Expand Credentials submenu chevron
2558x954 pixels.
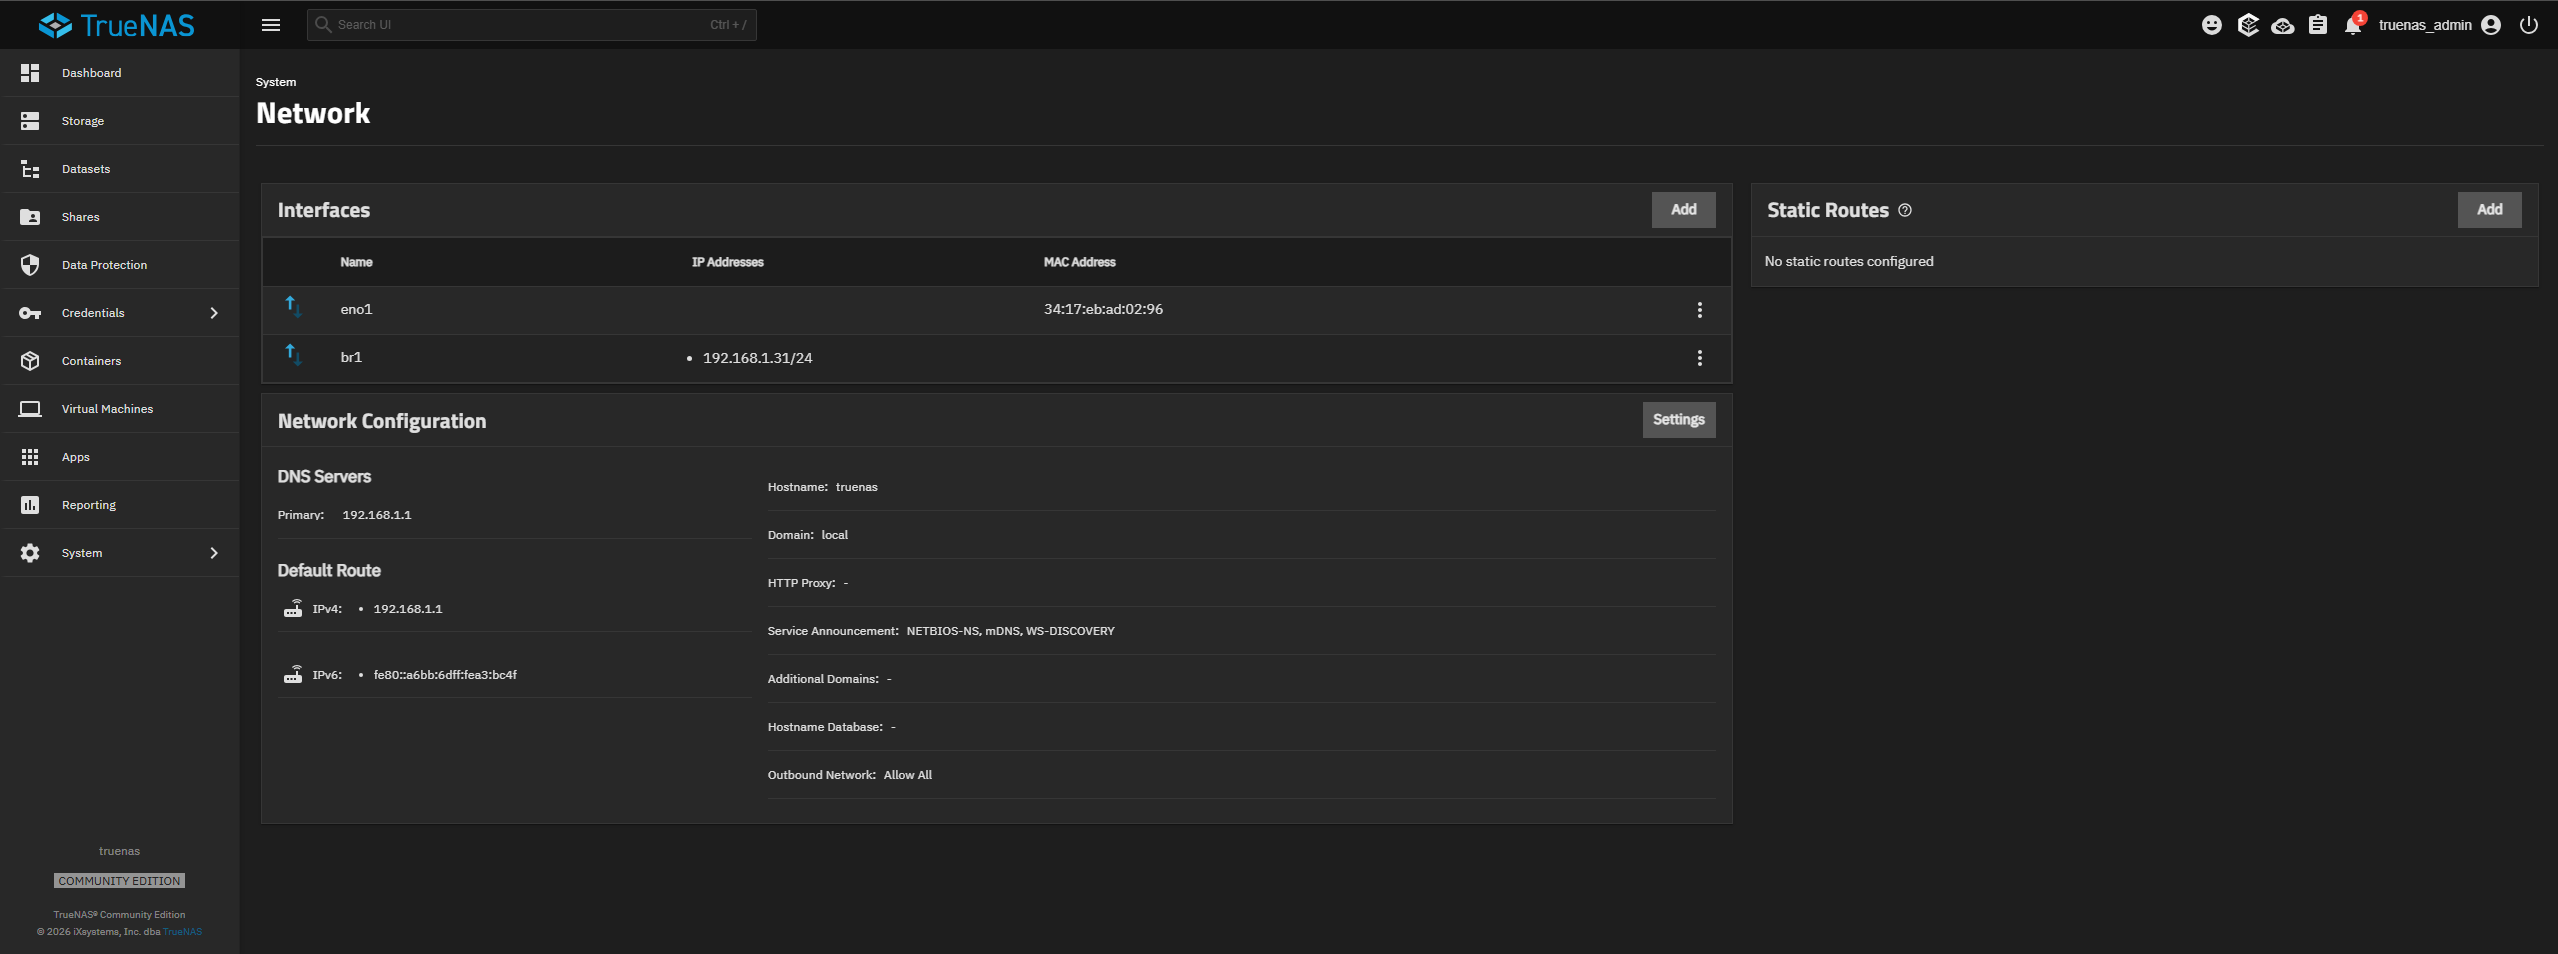tap(214, 313)
